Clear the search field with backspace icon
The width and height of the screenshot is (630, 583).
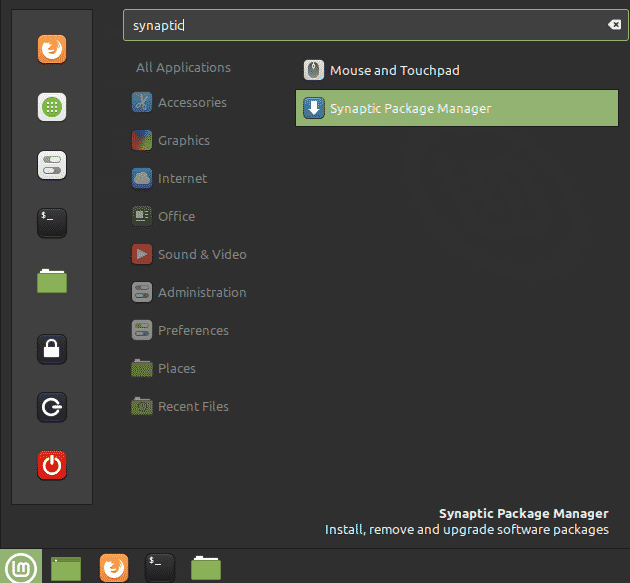[614, 25]
